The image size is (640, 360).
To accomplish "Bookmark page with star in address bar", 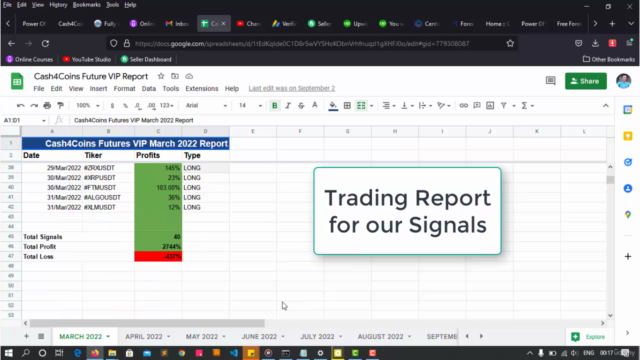I will (510, 43).
